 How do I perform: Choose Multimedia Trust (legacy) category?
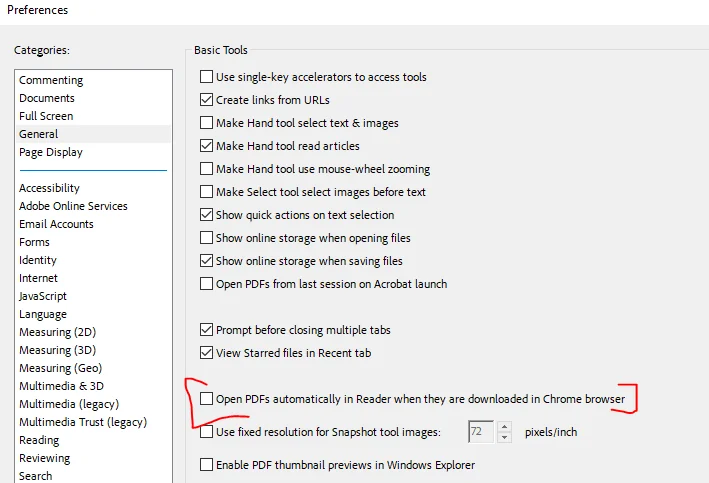pos(82,422)
